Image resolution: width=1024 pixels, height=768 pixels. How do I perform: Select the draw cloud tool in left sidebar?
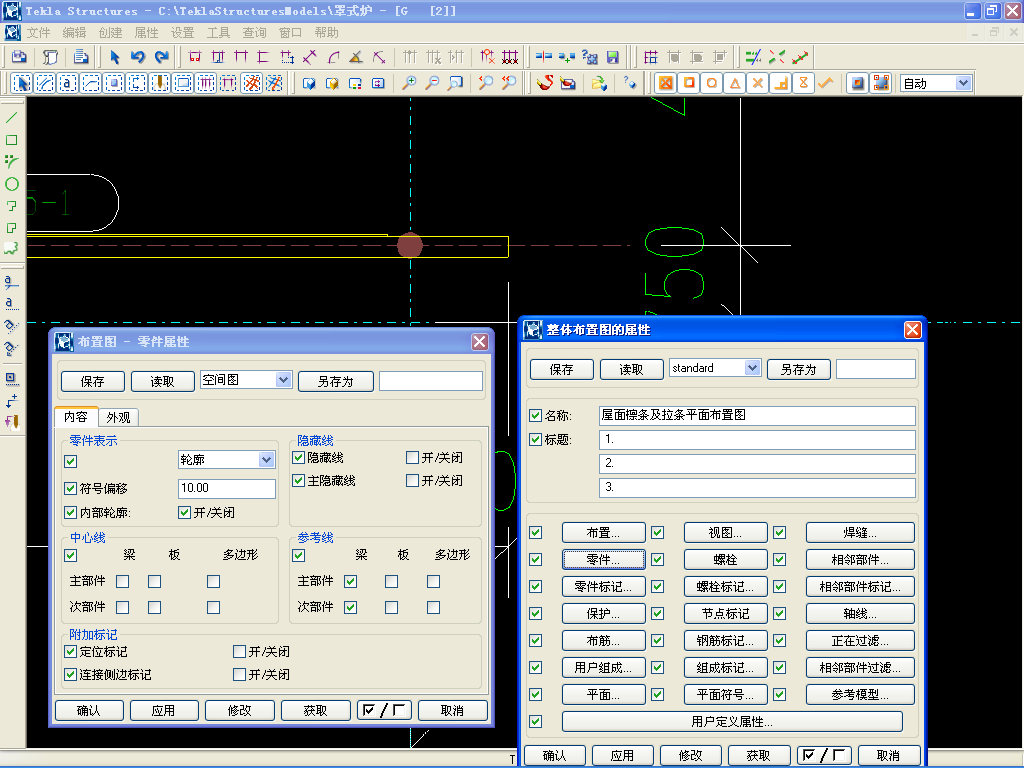click(x=11, y=248)
